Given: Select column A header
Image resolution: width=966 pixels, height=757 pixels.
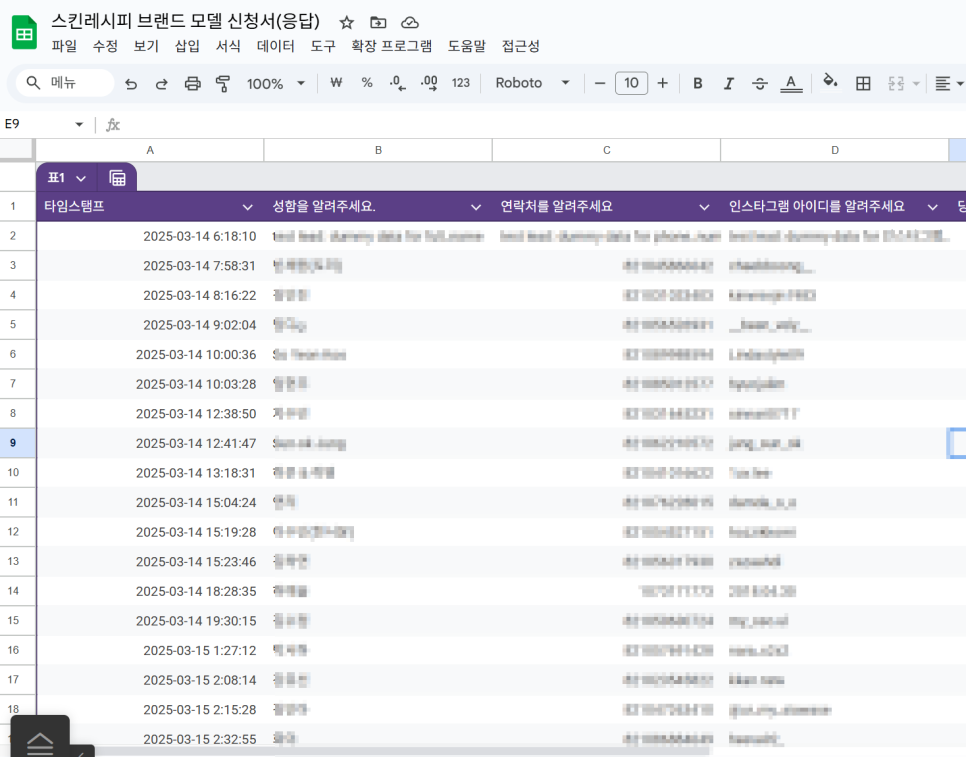Looking at the screenshot, I should 150,150.
